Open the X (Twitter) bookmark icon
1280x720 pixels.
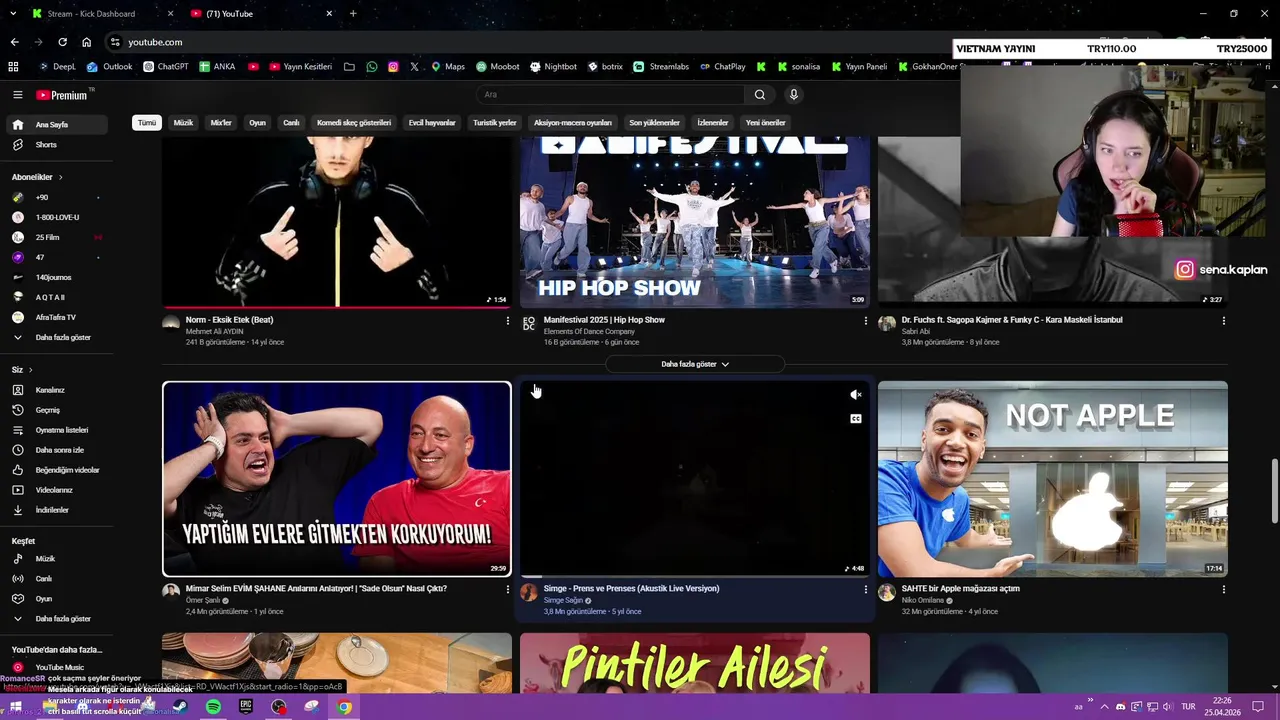pos(414,67)
